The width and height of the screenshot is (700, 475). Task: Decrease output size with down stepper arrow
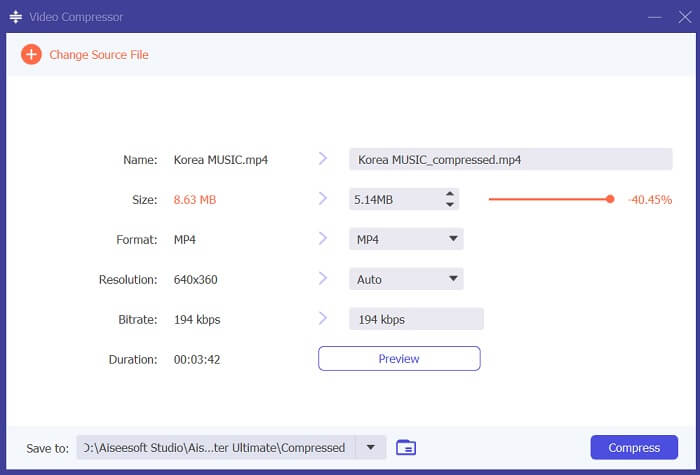tap(450, 205)
